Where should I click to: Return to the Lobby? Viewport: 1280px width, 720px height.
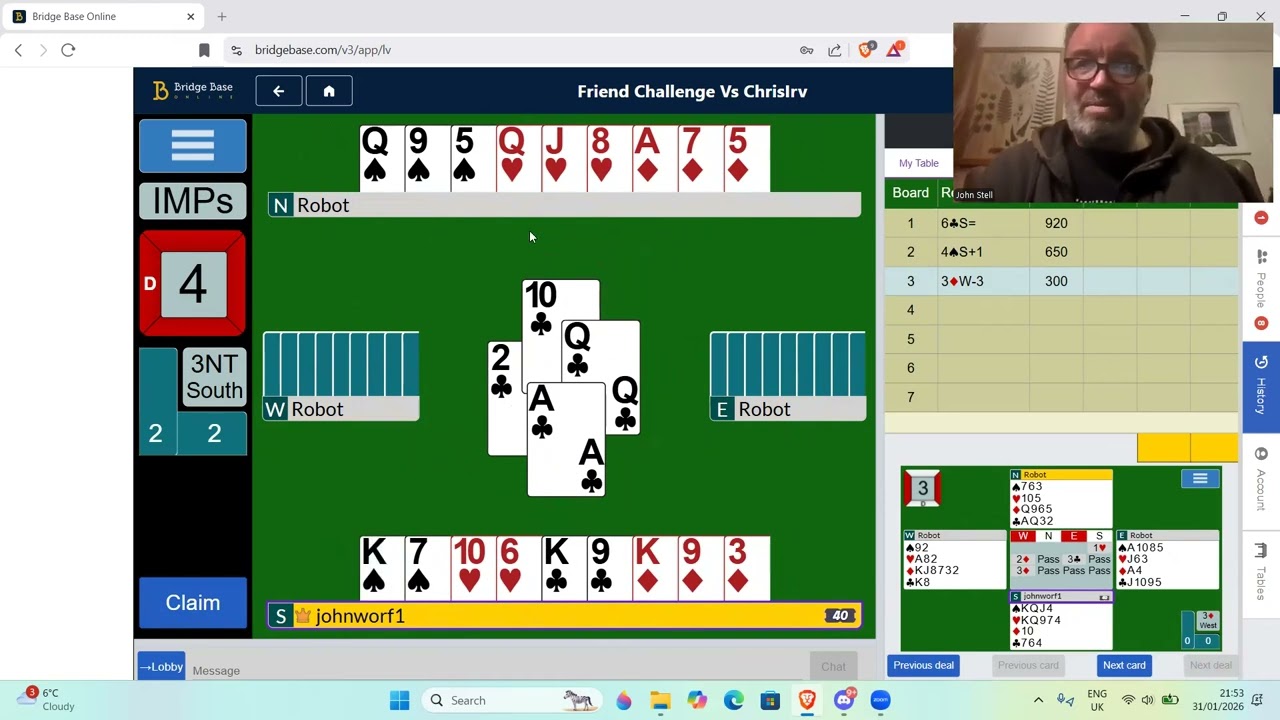tap(161, 667)
